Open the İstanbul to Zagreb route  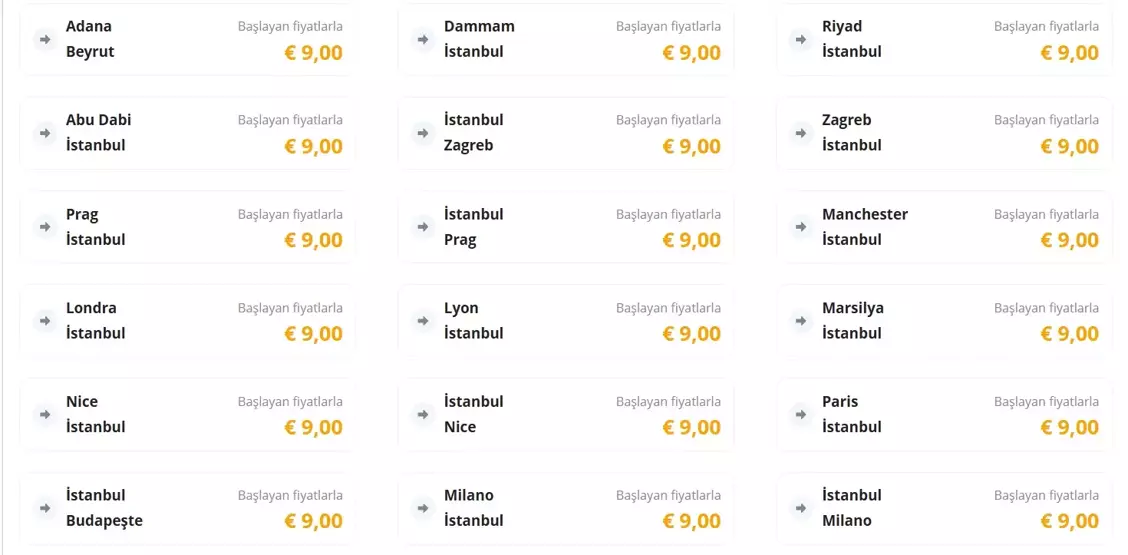[565, 133]
